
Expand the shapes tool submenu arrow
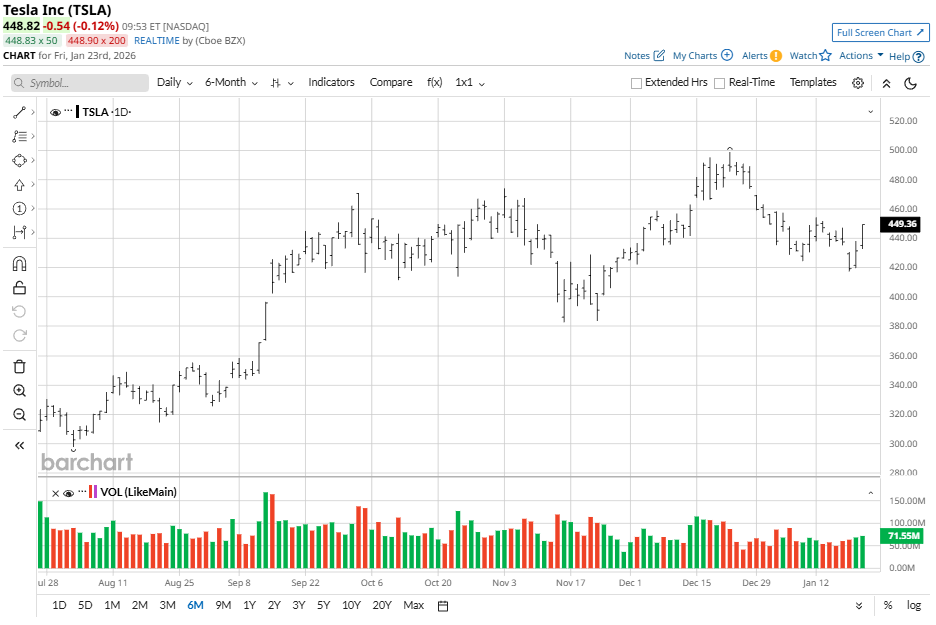coord(33,161)
